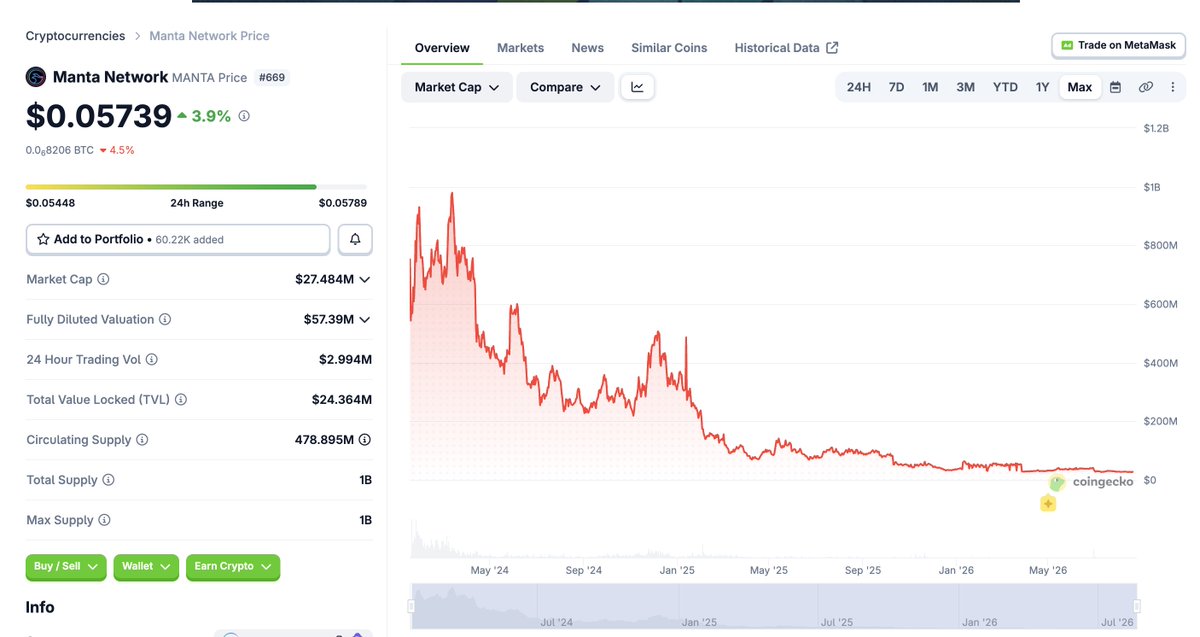Click the Total Supply info icon
Viewport: 1200px width, 637px height.
point(108,480)
